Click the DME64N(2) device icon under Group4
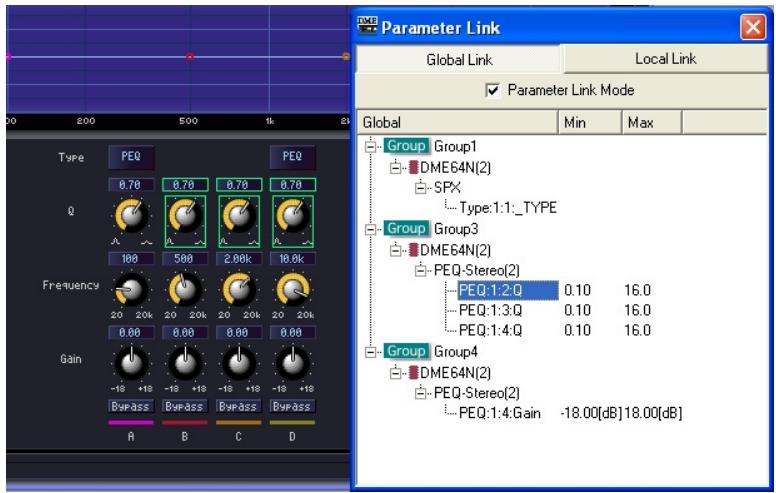Image resolution: width=776 pixels, height=493 pixels. tap(413, 372)
